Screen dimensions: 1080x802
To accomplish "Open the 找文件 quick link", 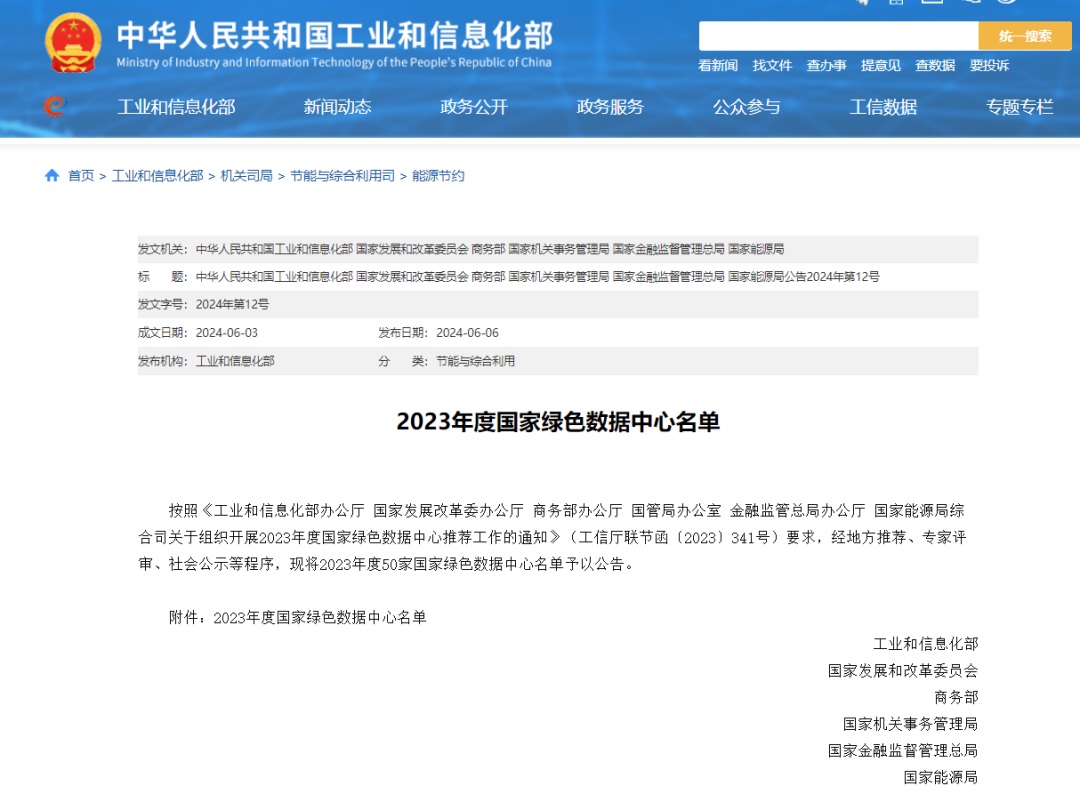I will pos(772,65).
